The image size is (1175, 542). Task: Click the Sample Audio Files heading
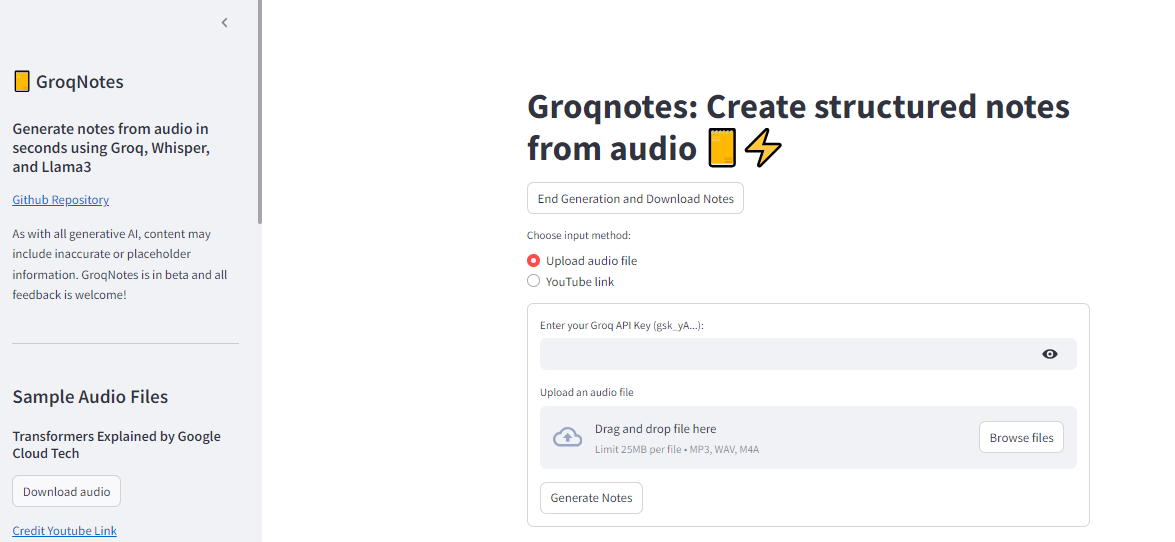click(x=90, y=397)
